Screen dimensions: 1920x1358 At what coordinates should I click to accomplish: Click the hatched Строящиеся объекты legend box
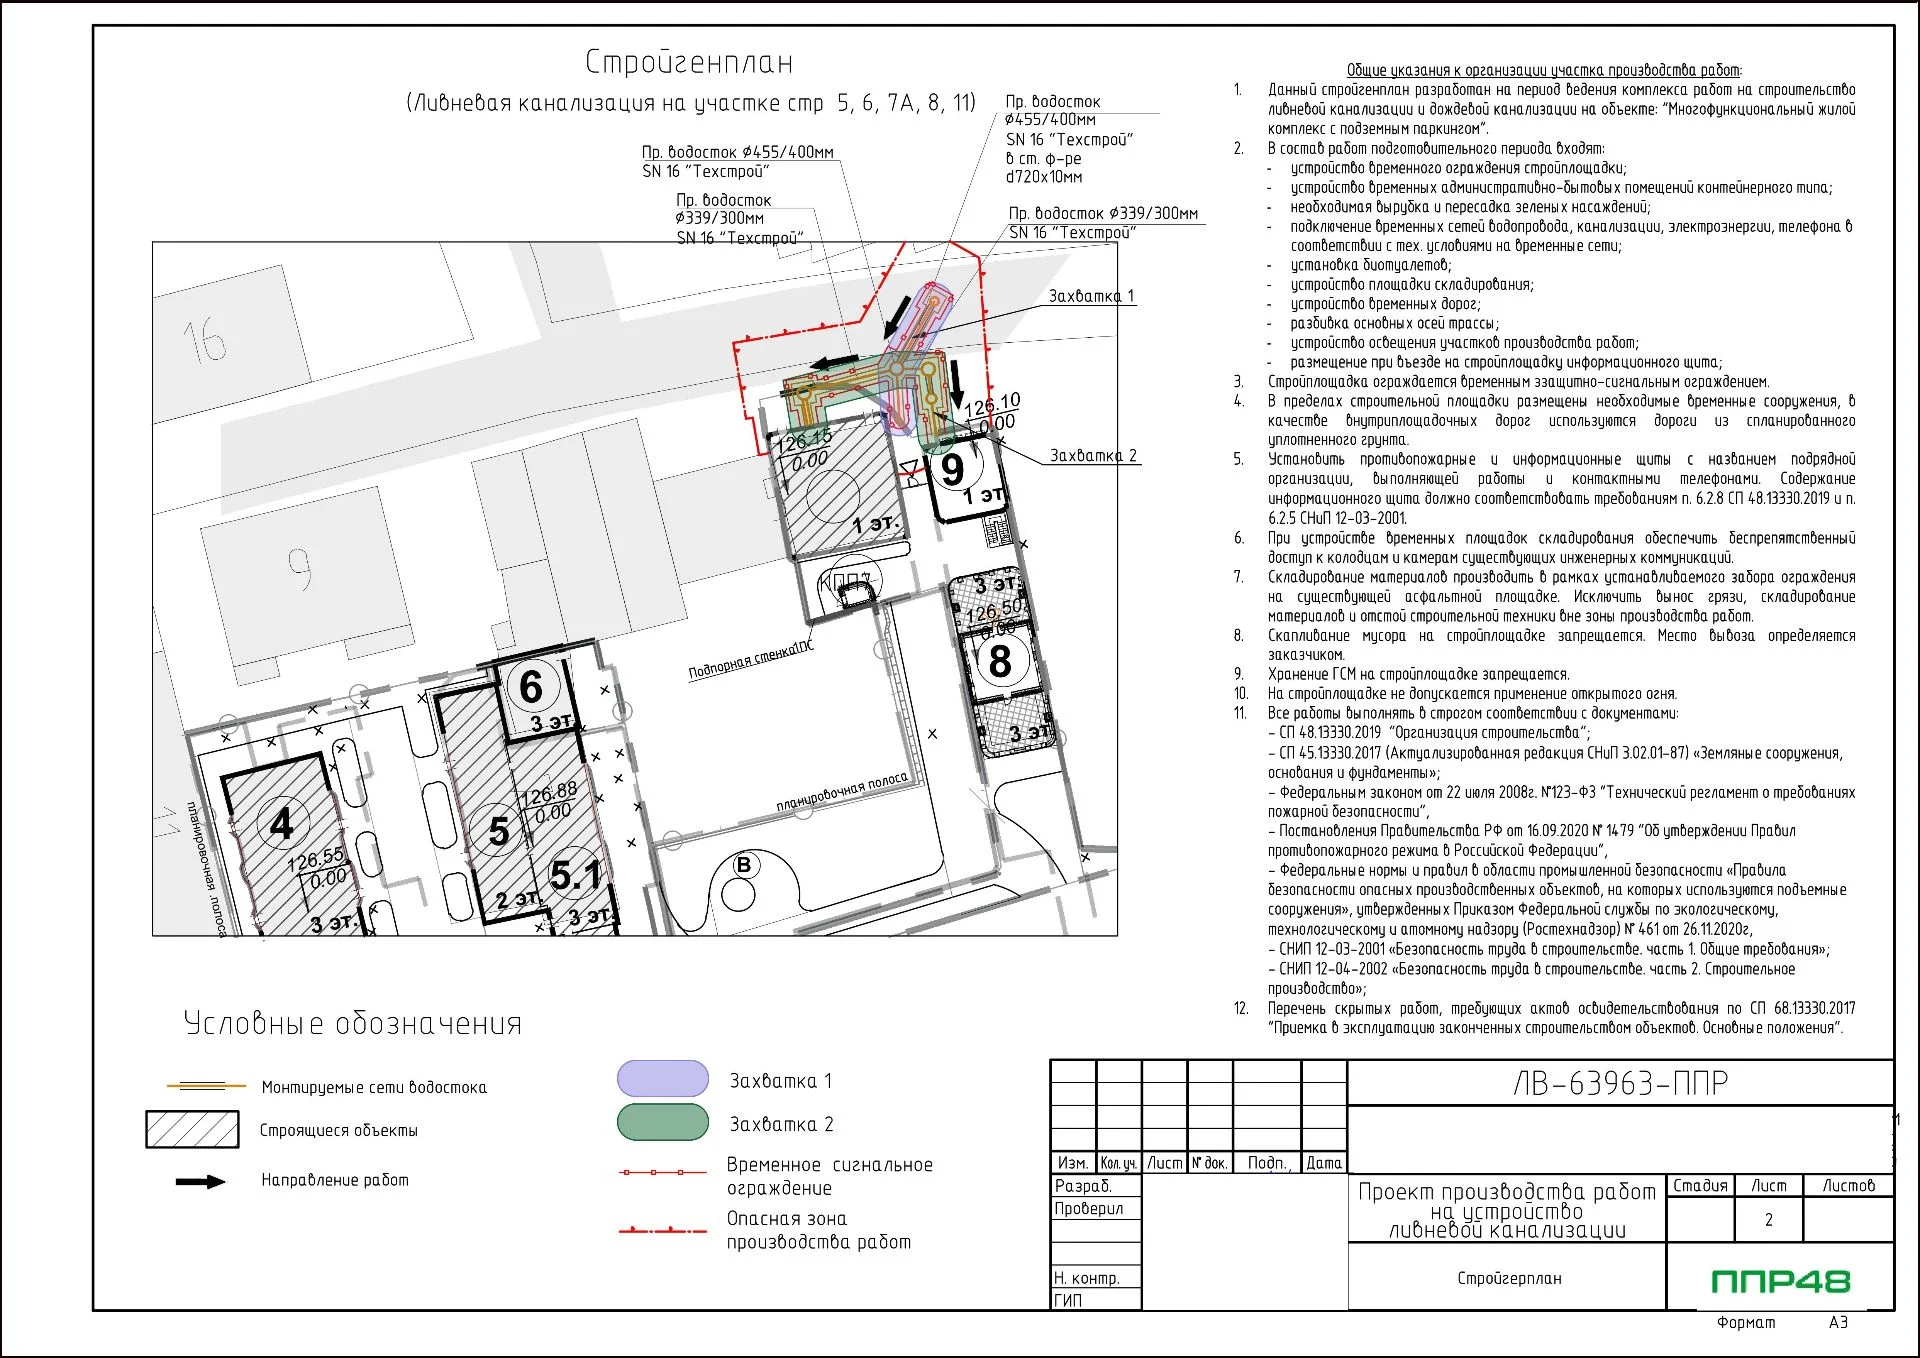click(192, 1129)
